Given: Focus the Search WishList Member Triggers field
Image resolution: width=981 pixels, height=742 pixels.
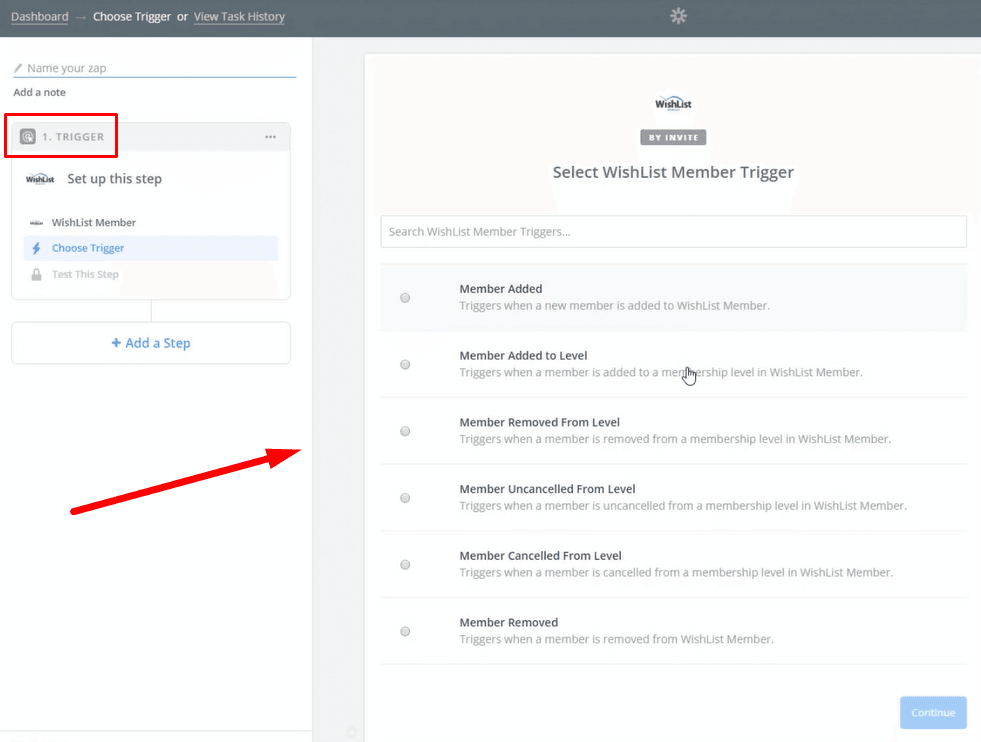Looking at the screenshot, I should (x=673, y=231).
